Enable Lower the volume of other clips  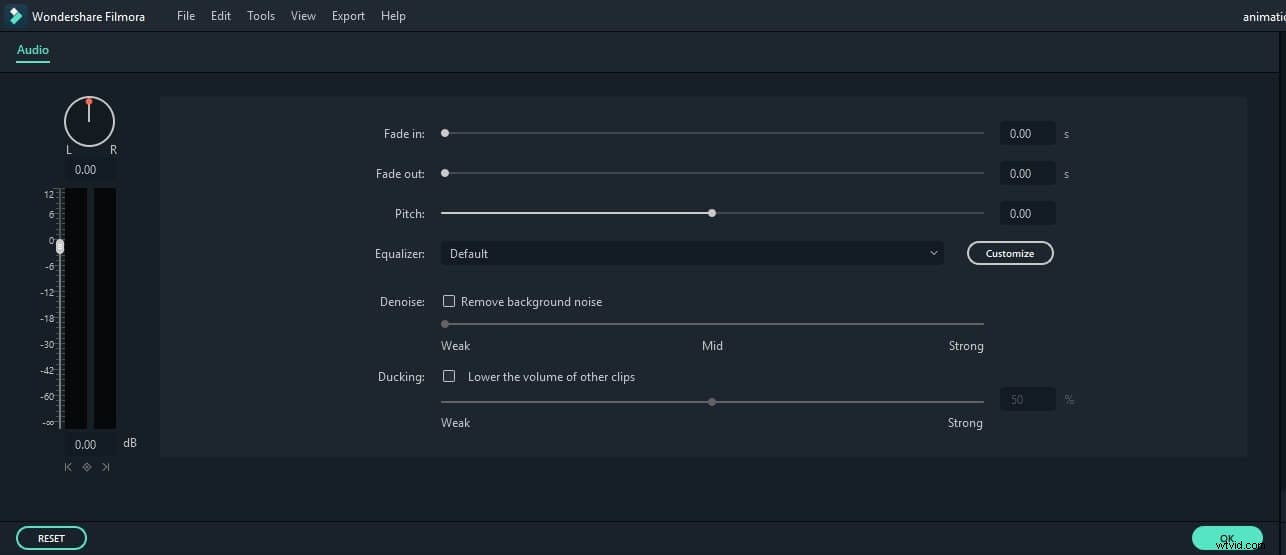click(x=449, y=377)
